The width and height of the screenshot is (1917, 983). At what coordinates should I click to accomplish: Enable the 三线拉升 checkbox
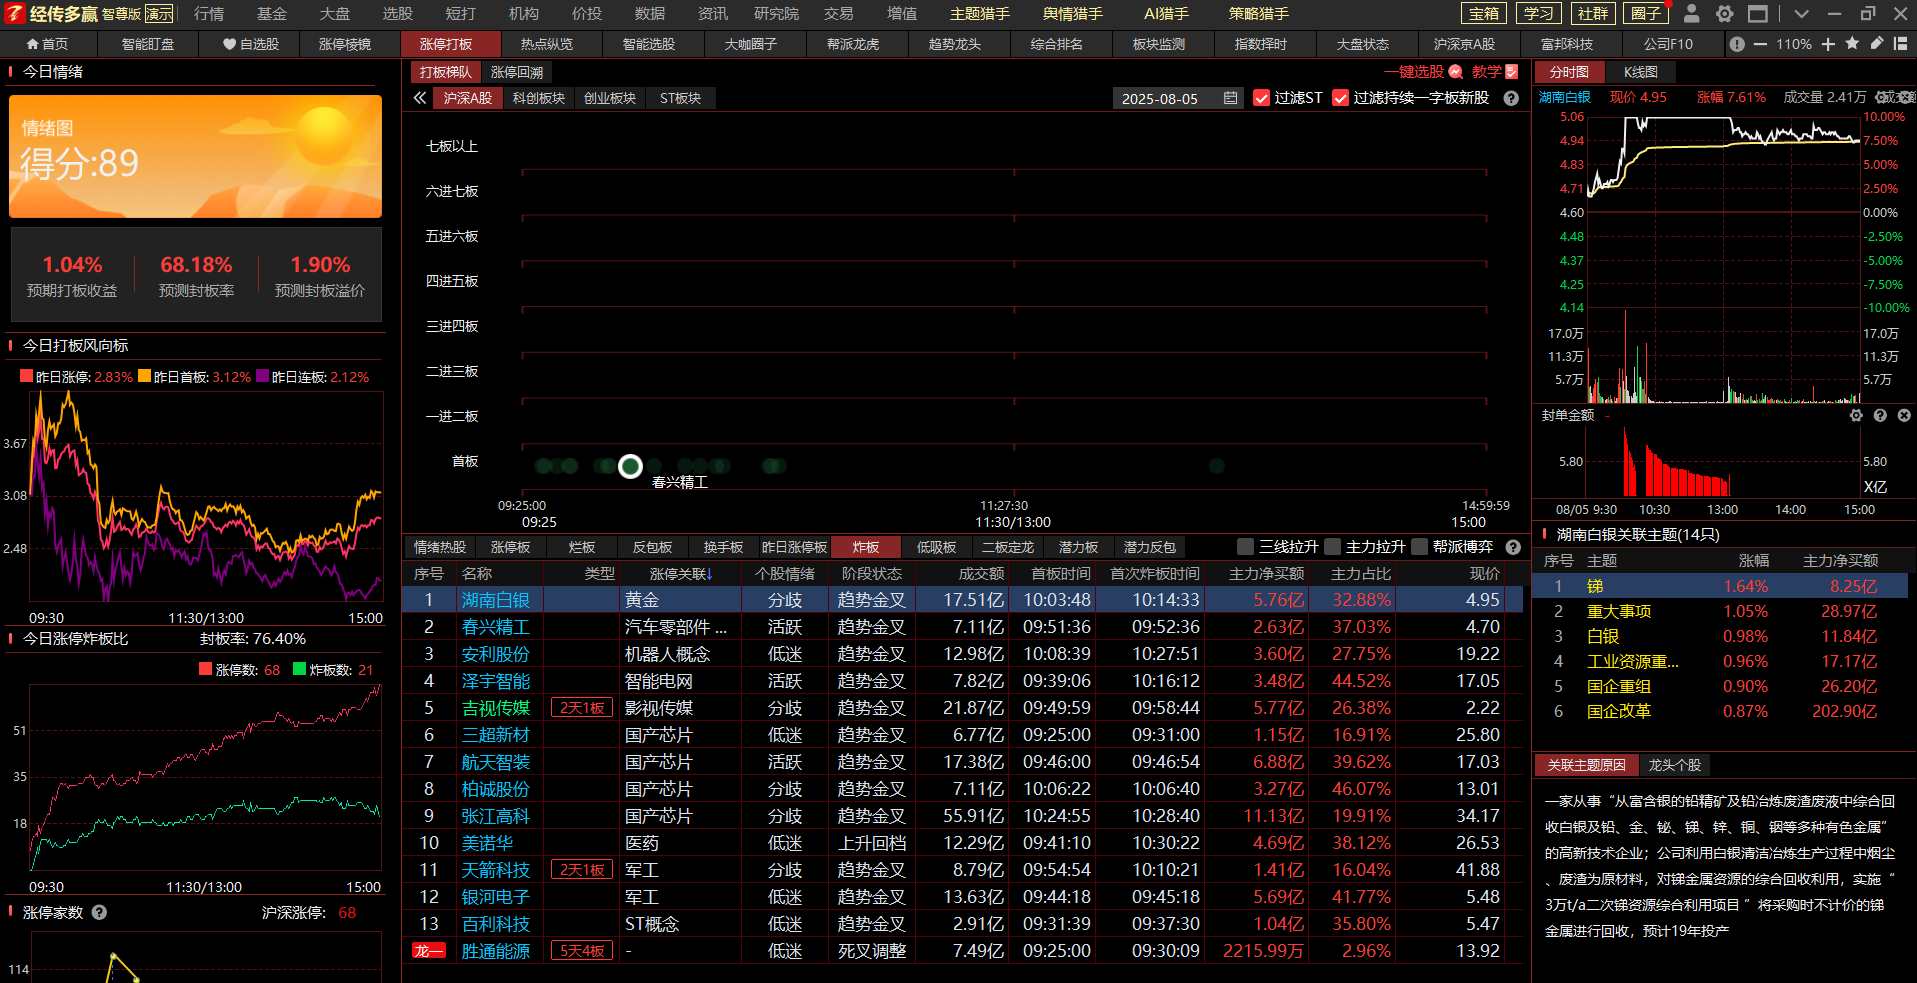(1245, 547)
